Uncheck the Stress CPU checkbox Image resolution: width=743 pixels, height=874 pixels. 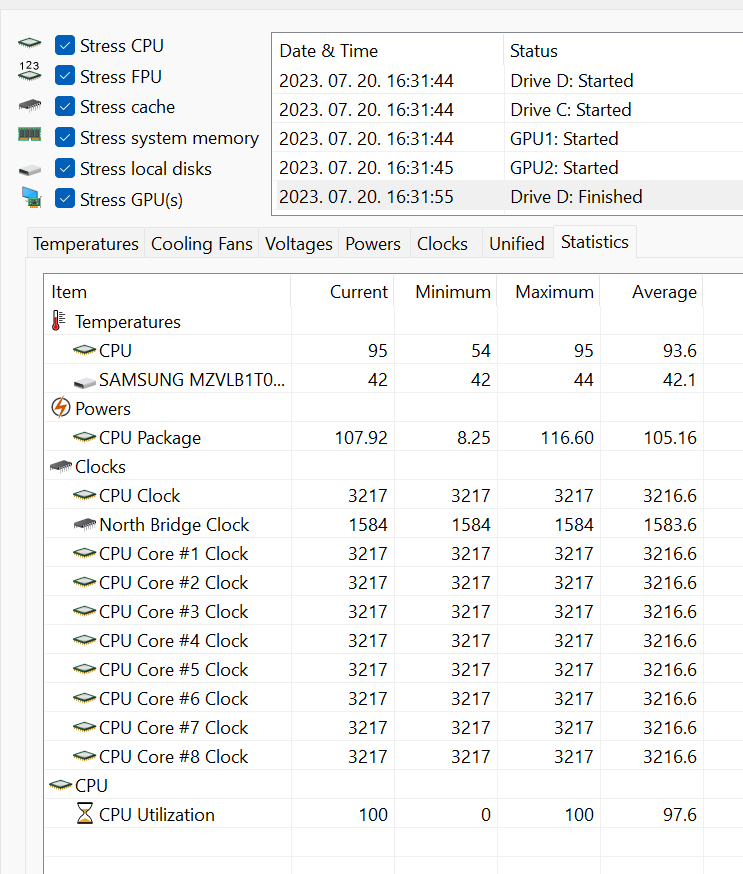pos(65,45)
